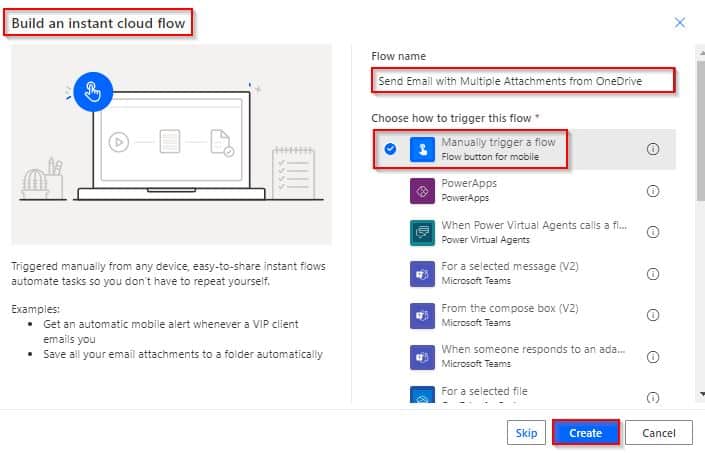Open info for For a selected message (V2)
This screenshot has height=453, width=705.
click(653, 274)
